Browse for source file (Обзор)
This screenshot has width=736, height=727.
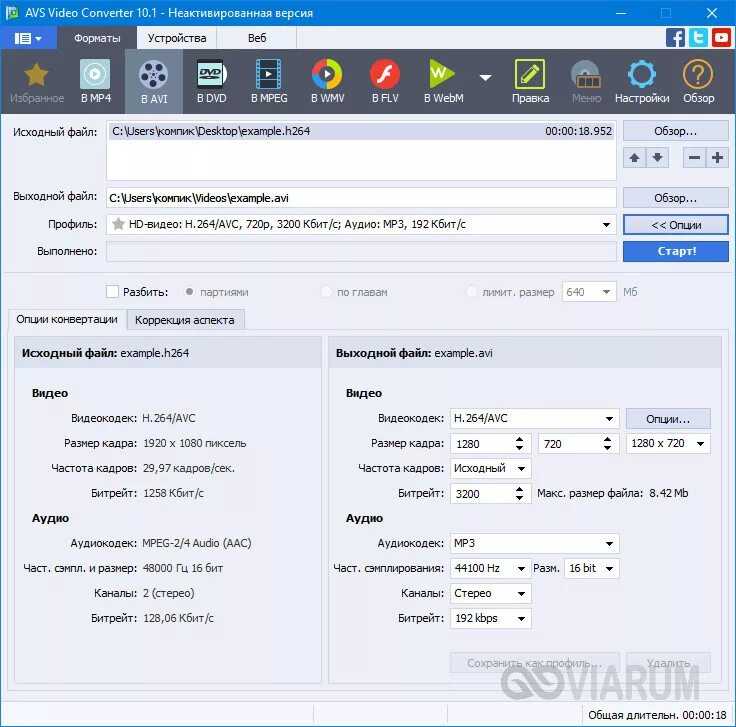(x=675, y=131)
